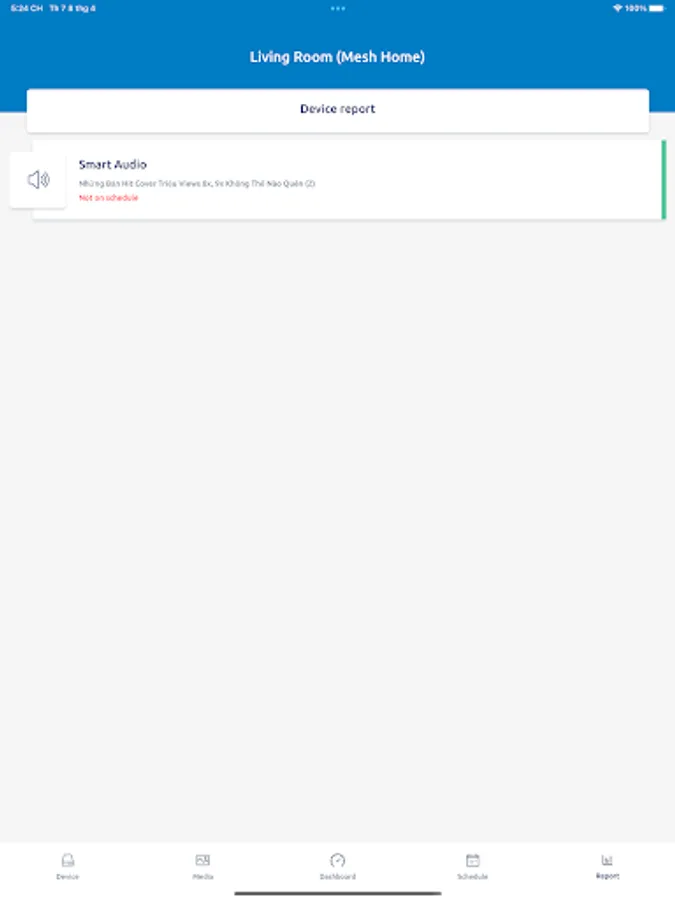Screen dimensions: 675x900
Task: Open the Media picture icon
Action: pyautogui.click(x=203, y=860)
